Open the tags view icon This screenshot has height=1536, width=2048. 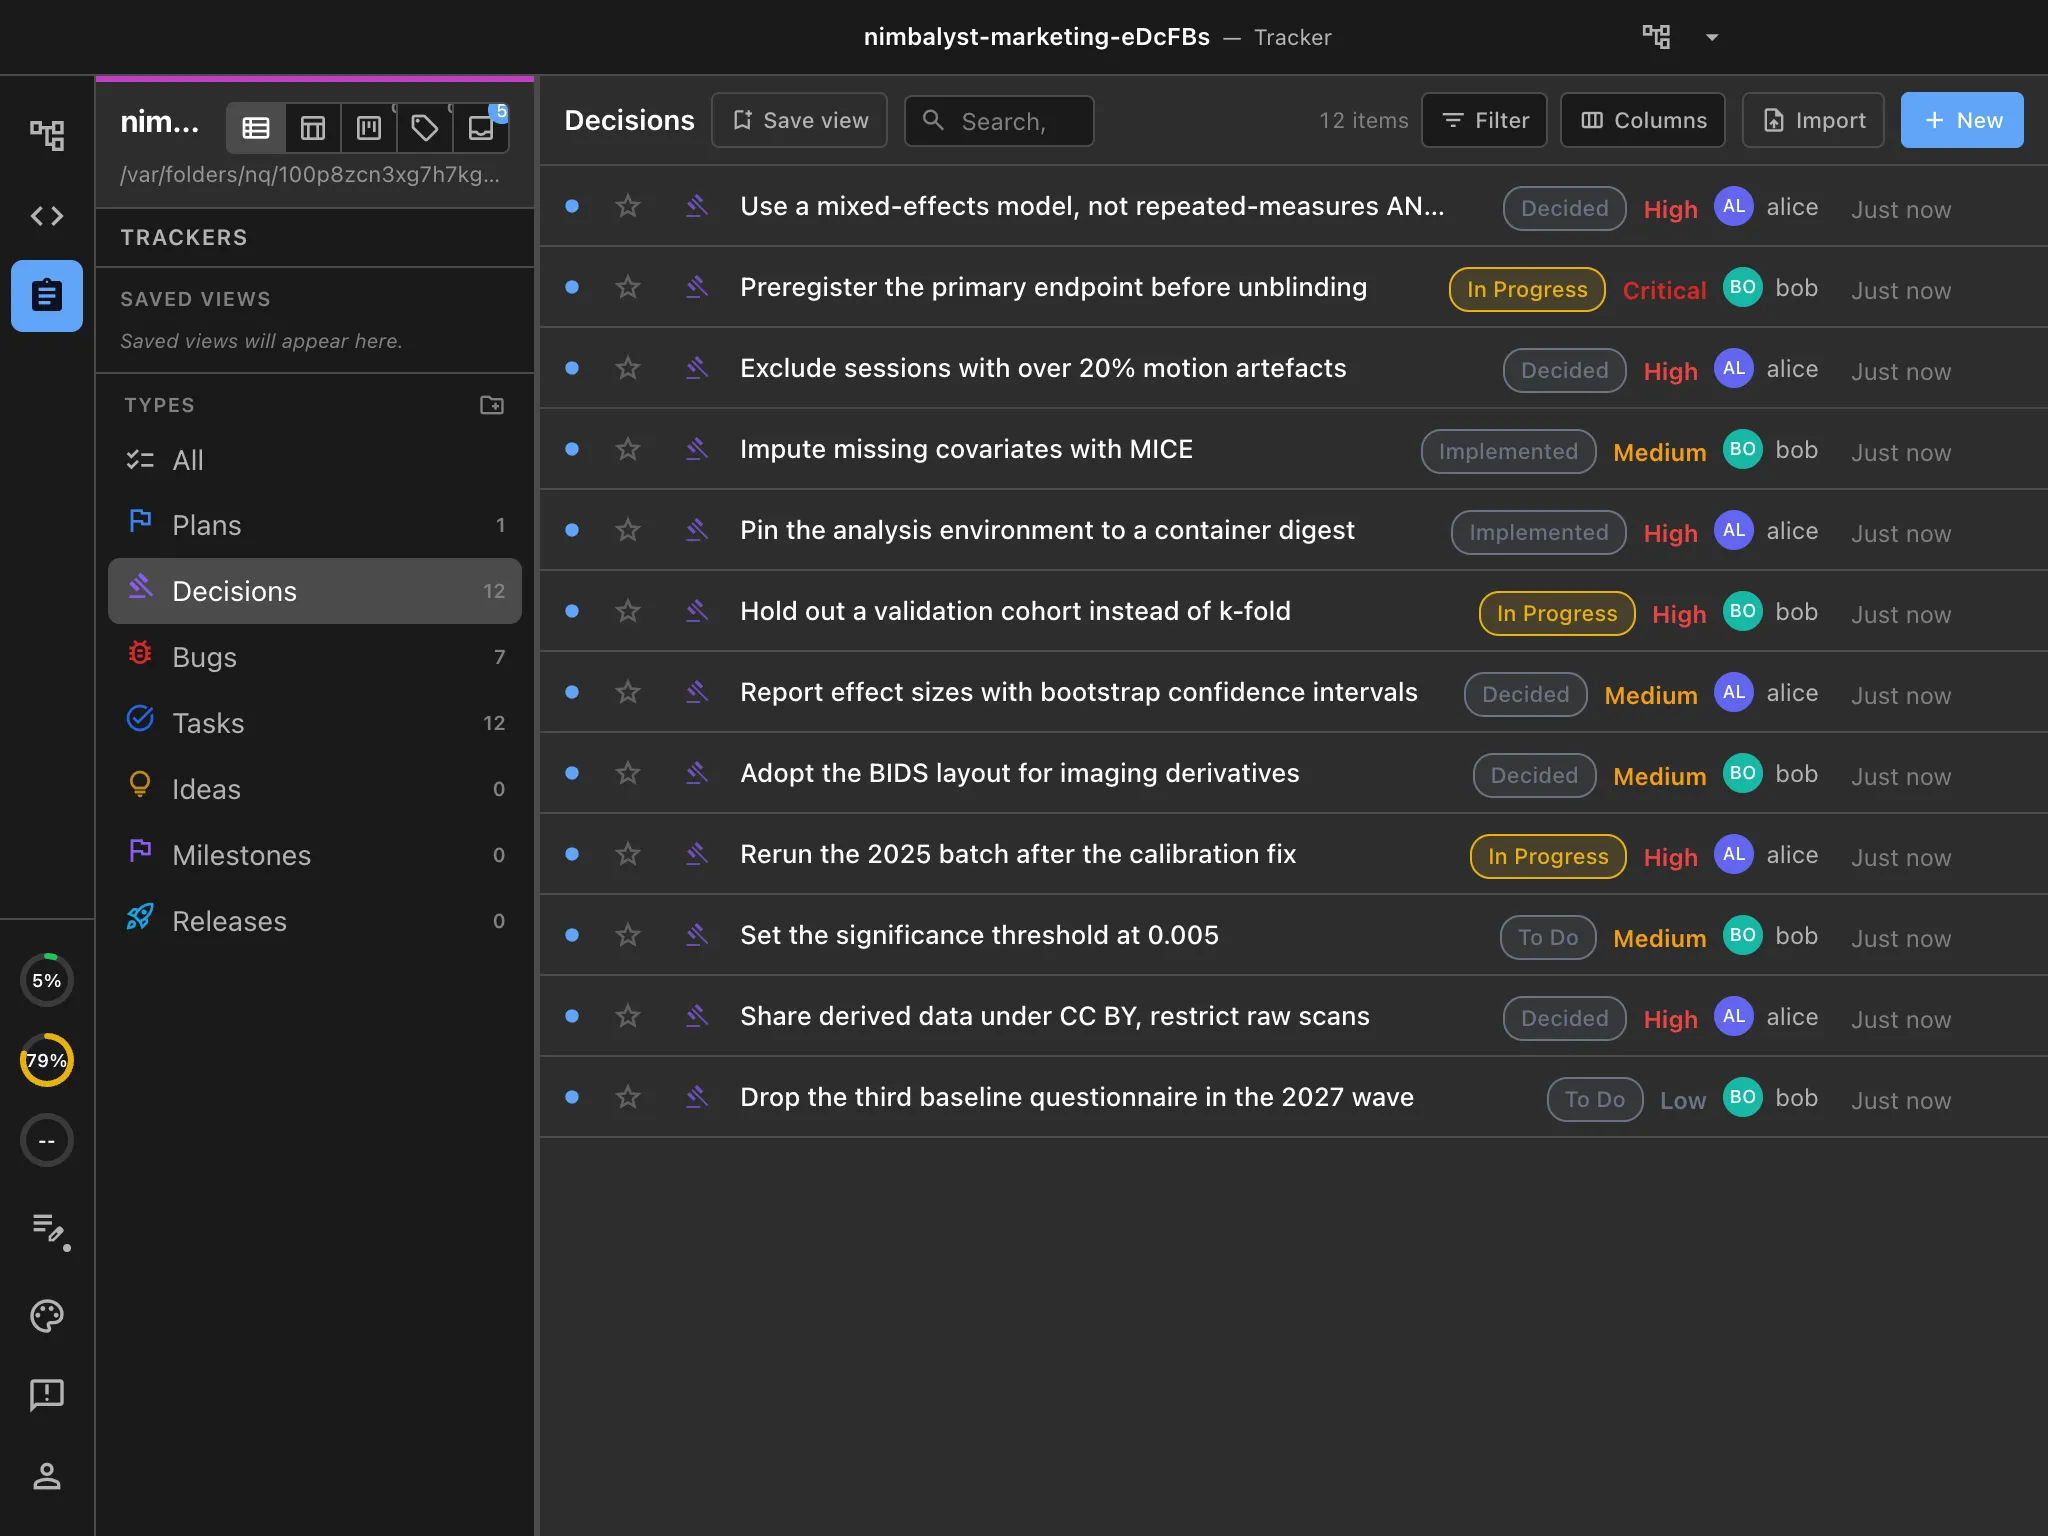[425, 128]
